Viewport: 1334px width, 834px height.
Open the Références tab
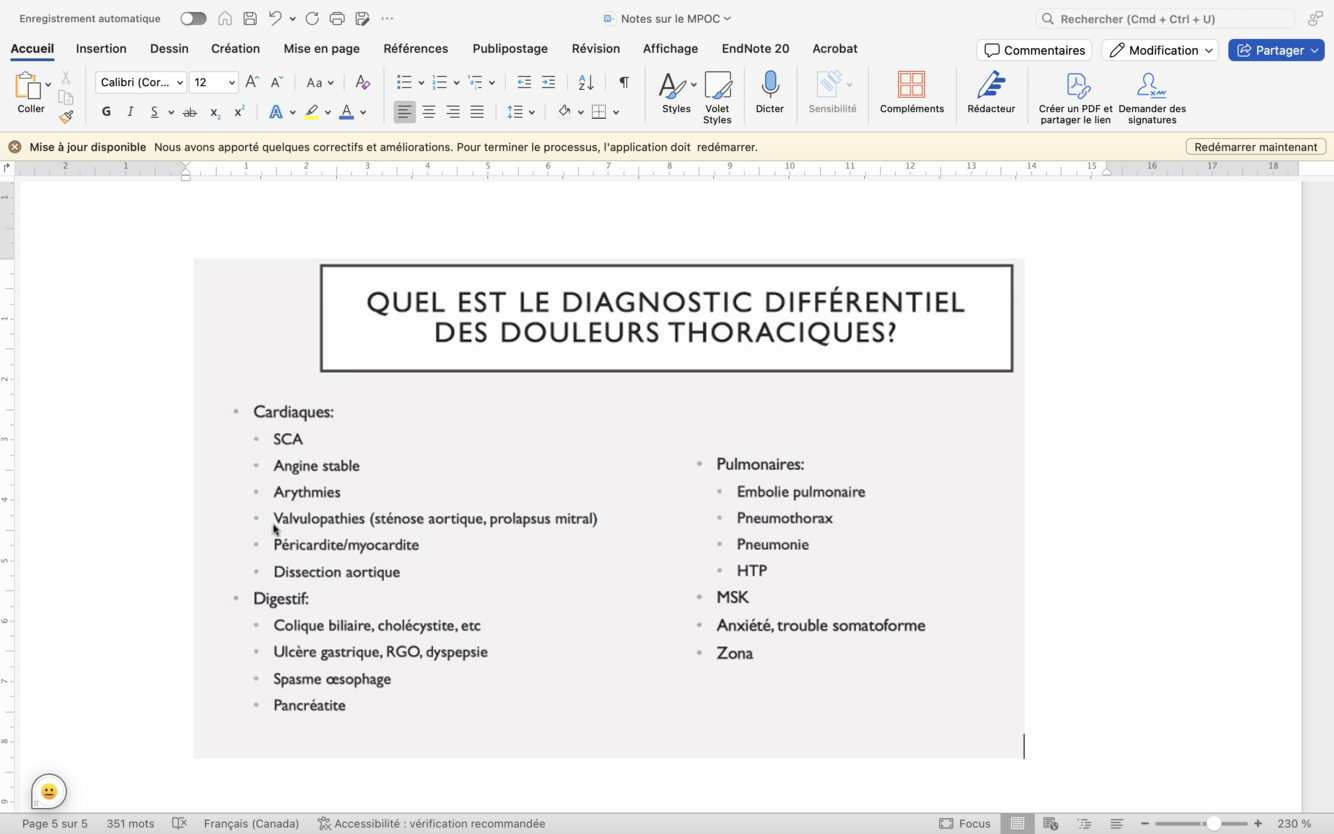(415, 48)
